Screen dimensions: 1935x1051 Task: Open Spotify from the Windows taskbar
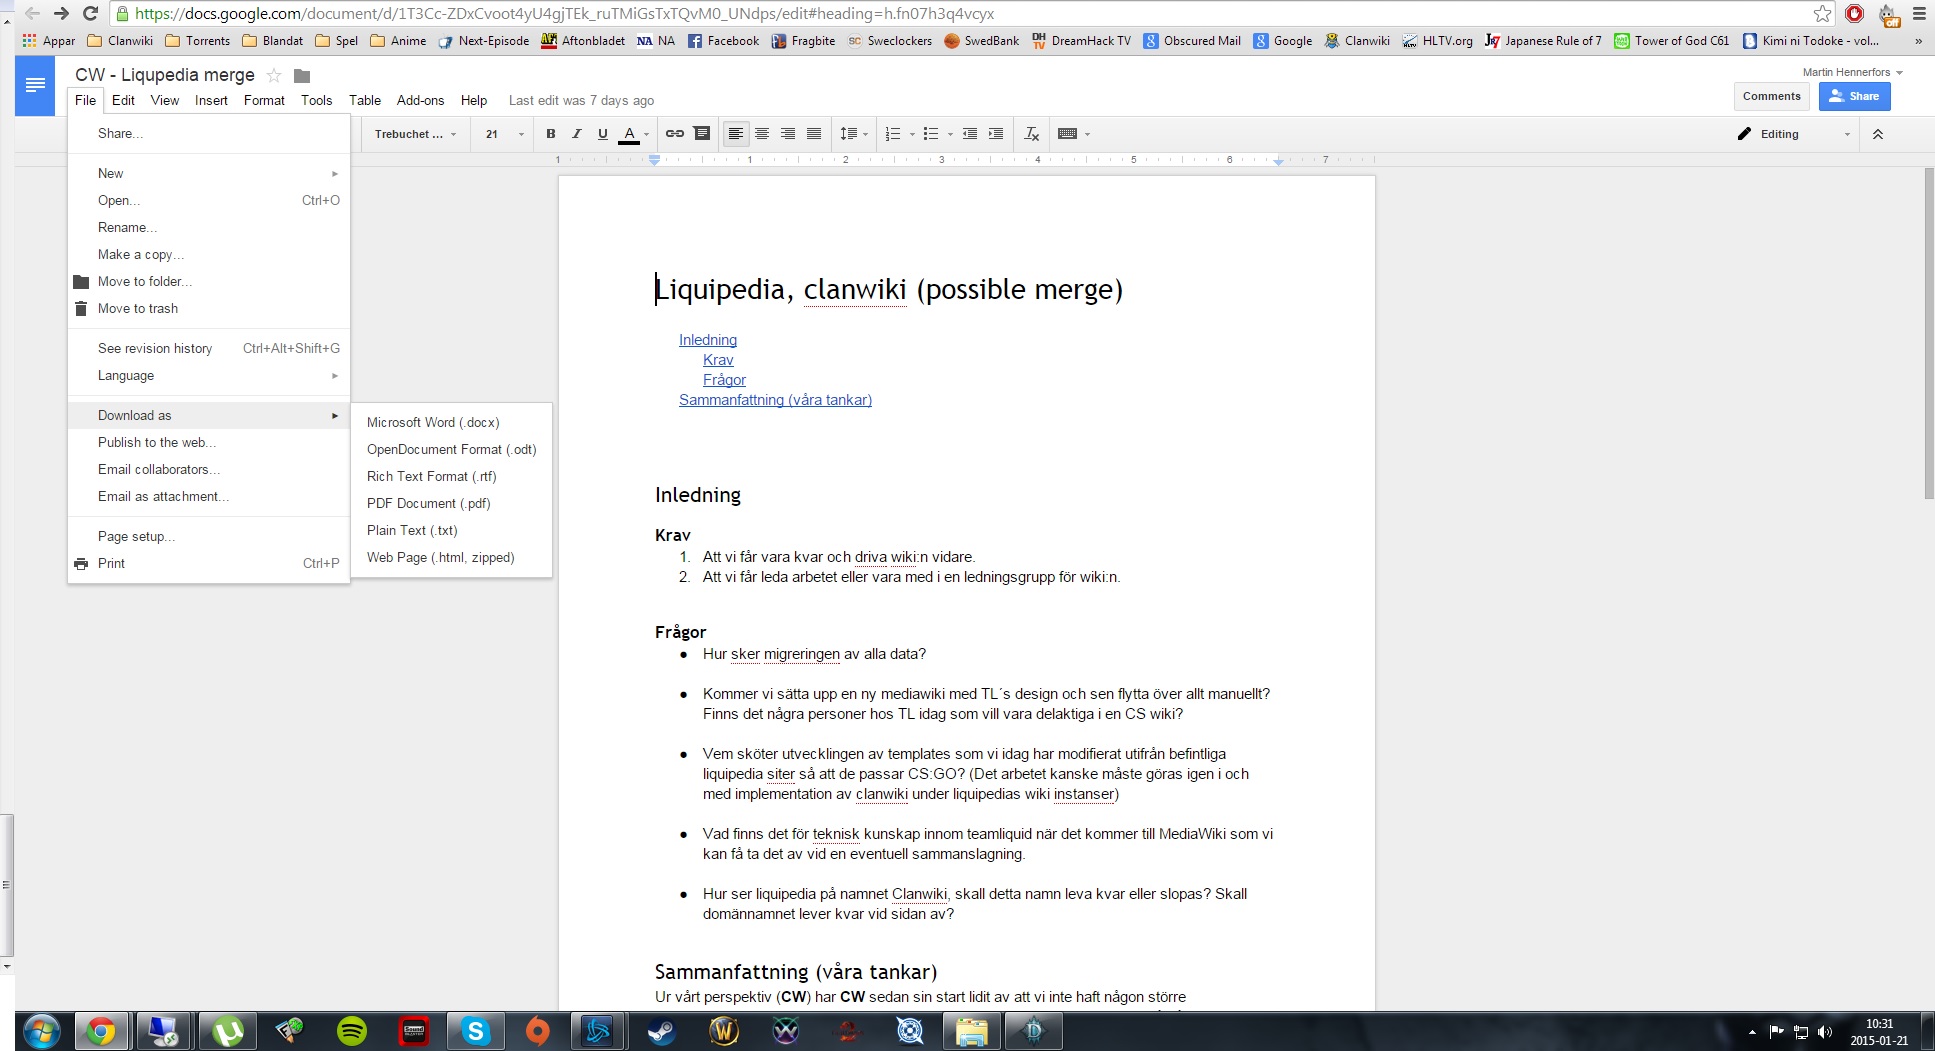(x=352, y=1031)
